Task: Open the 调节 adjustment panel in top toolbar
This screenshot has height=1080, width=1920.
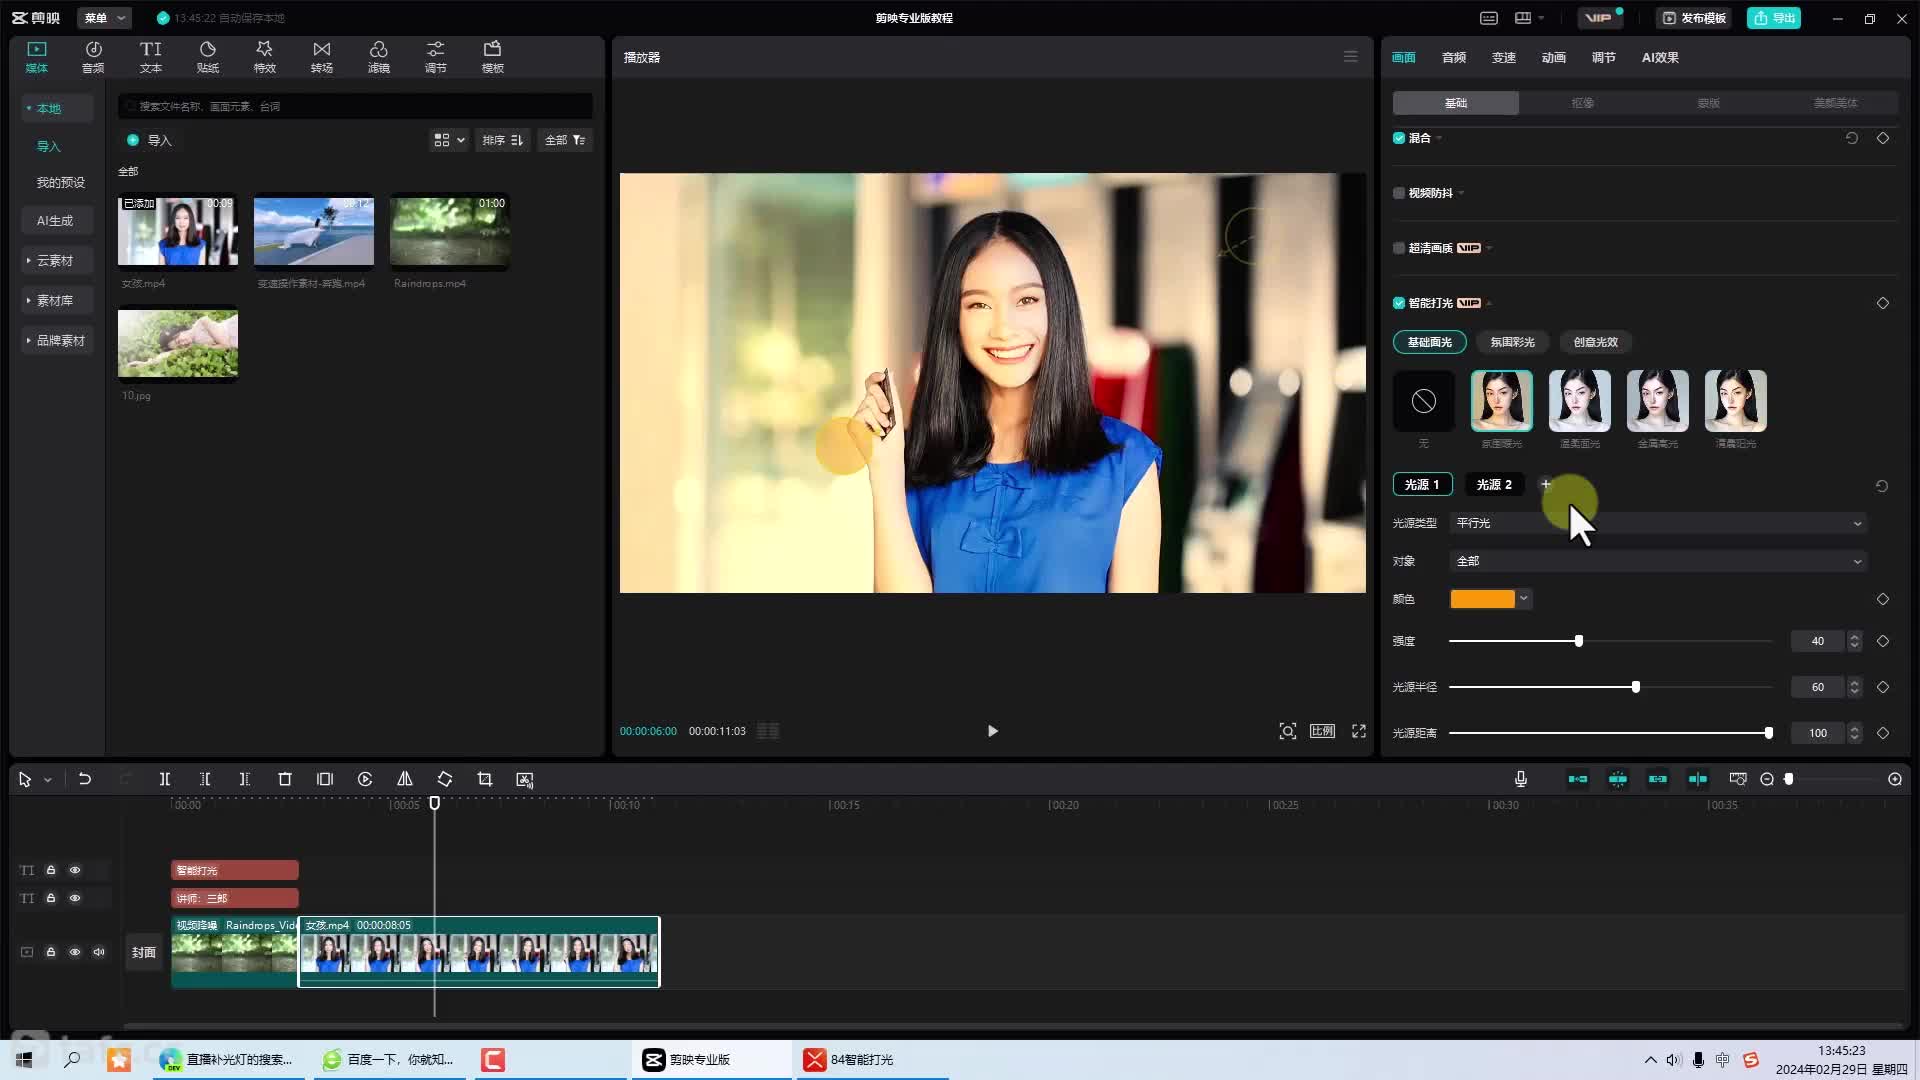Action: 436,57
